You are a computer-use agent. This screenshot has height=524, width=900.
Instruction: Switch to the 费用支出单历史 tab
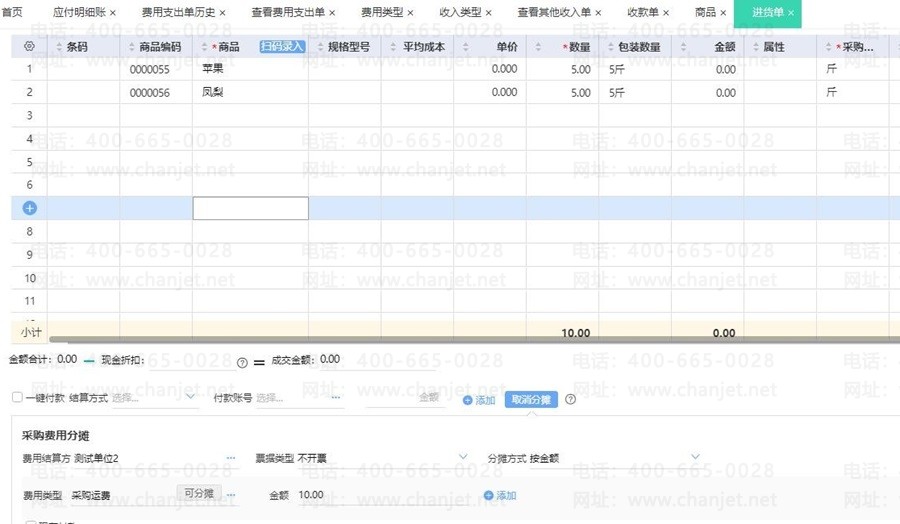tap(179, 12)
